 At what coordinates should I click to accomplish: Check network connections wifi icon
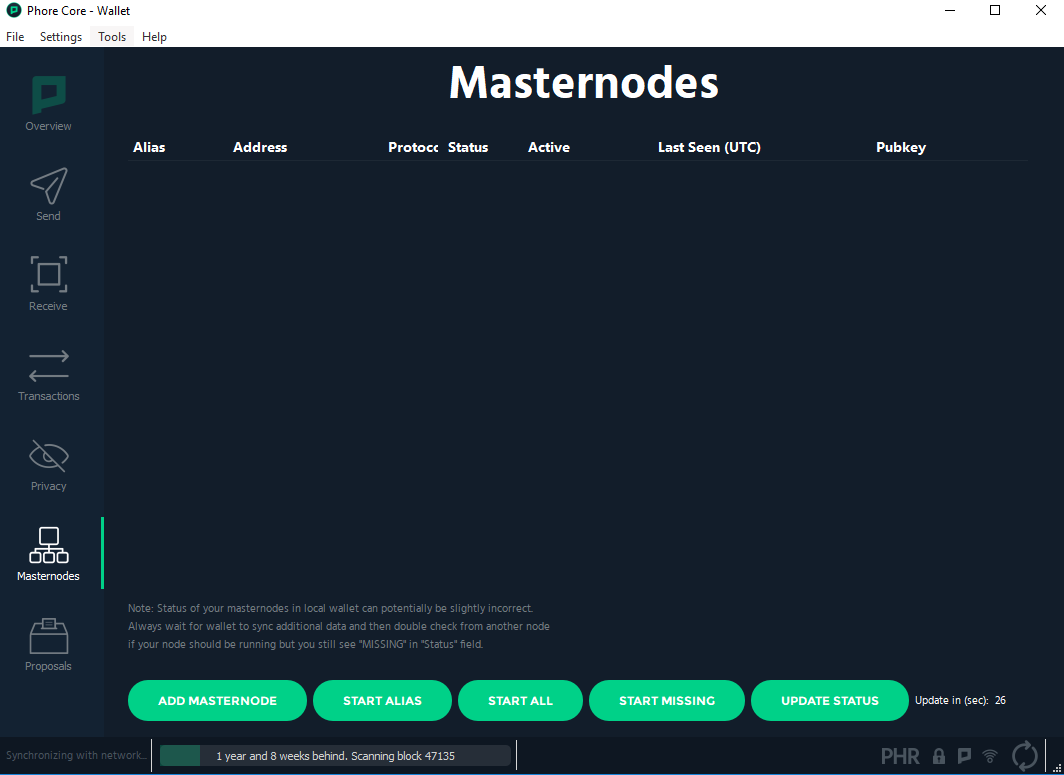point(990,755)
